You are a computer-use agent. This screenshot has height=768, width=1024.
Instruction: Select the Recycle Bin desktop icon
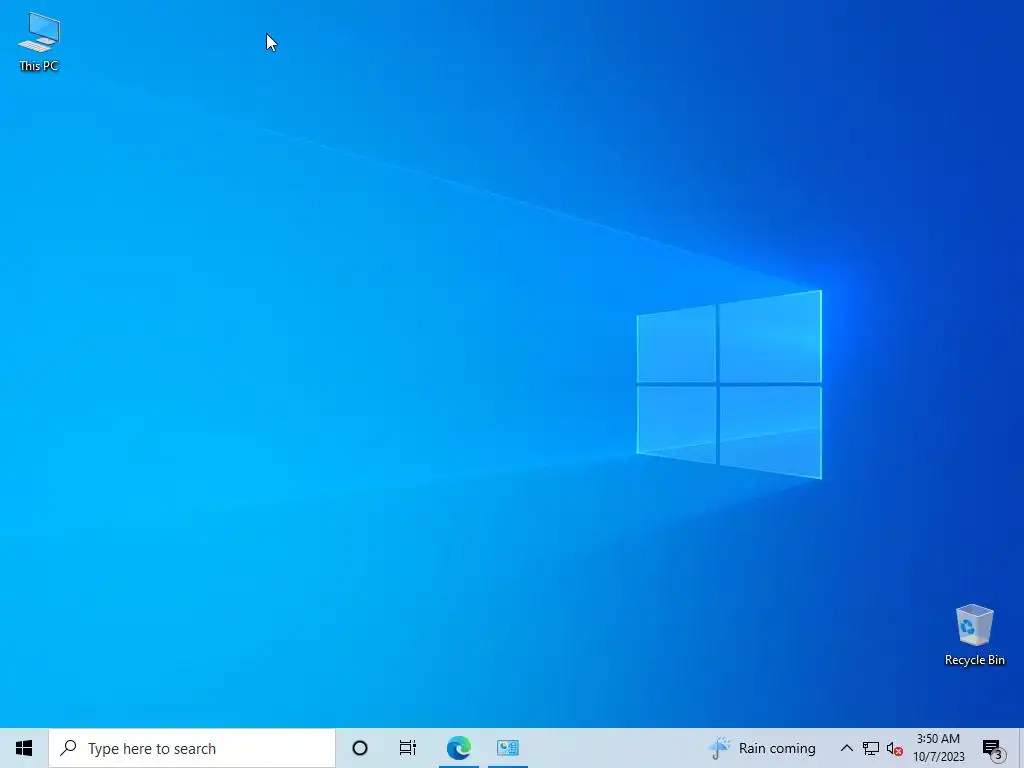pyautogui.click(x=974, y=635)
